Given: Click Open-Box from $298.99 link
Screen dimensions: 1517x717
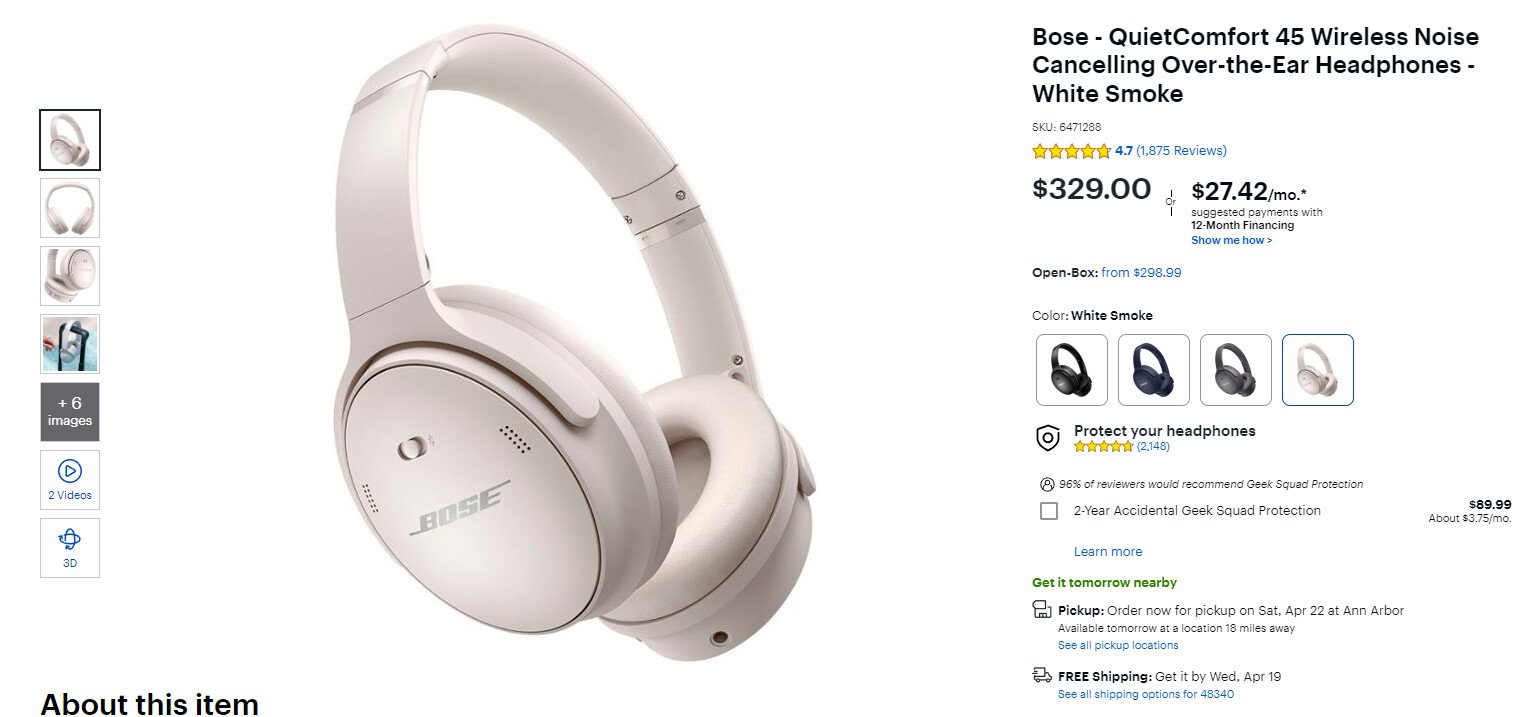Looking at the screenshot, I should (1141, 272).
